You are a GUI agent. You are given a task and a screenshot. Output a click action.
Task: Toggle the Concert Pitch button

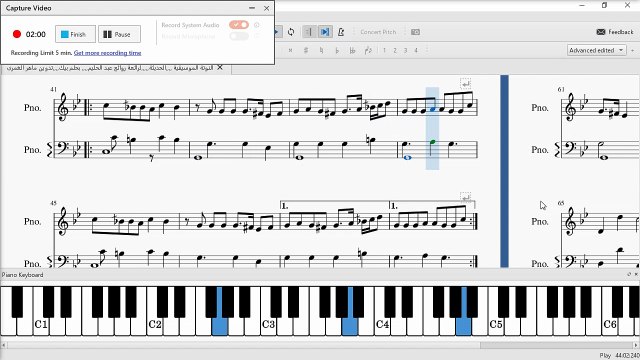[378, 32]
